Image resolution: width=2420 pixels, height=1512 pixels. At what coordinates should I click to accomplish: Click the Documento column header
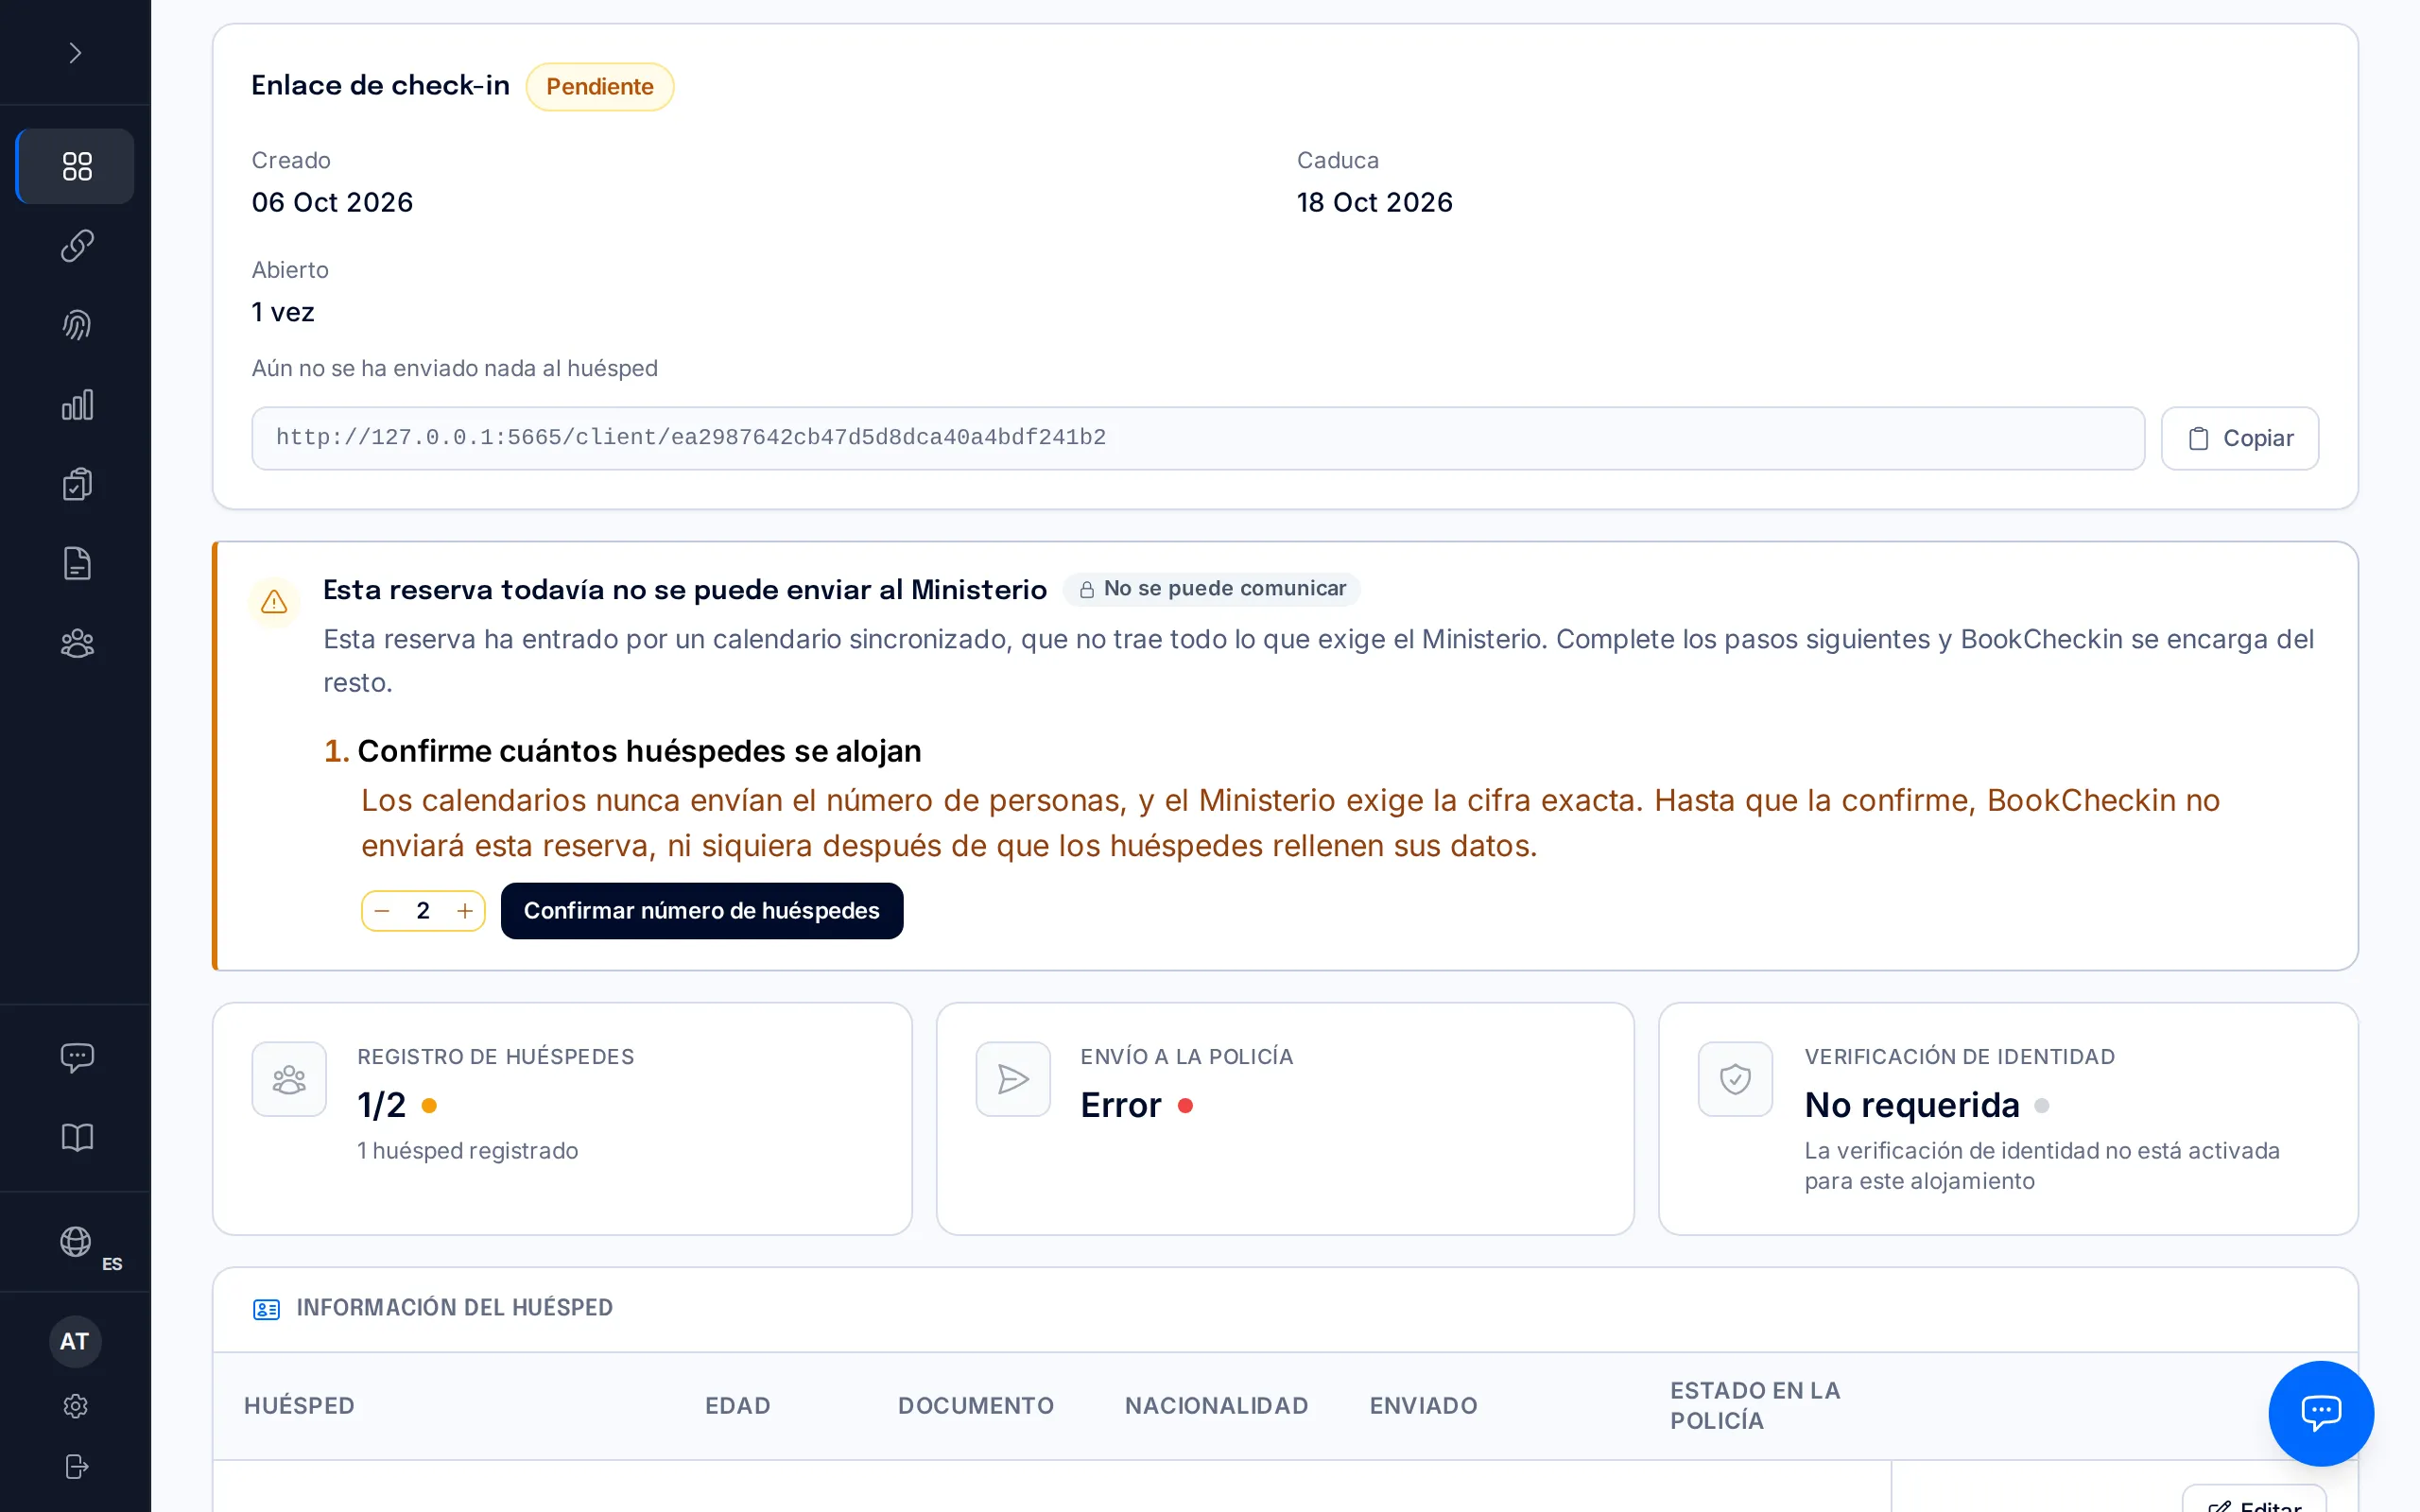click(x=976, y=1406)
